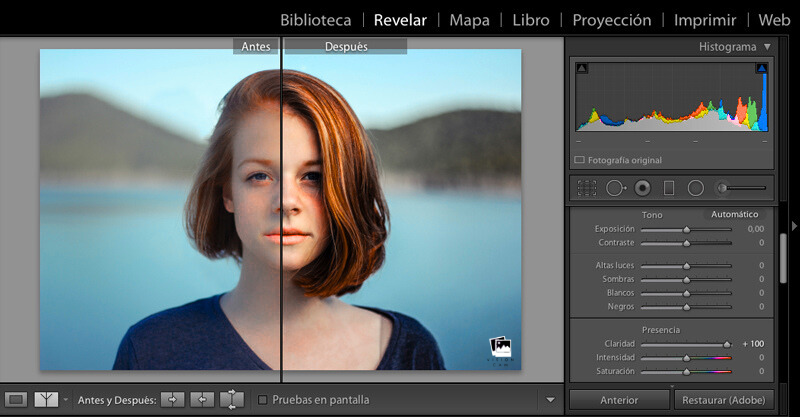Toggle the highlight clipping indicator in the histogram
The height and width of the screenshot is (417, 800).
(x=760, y=68)
